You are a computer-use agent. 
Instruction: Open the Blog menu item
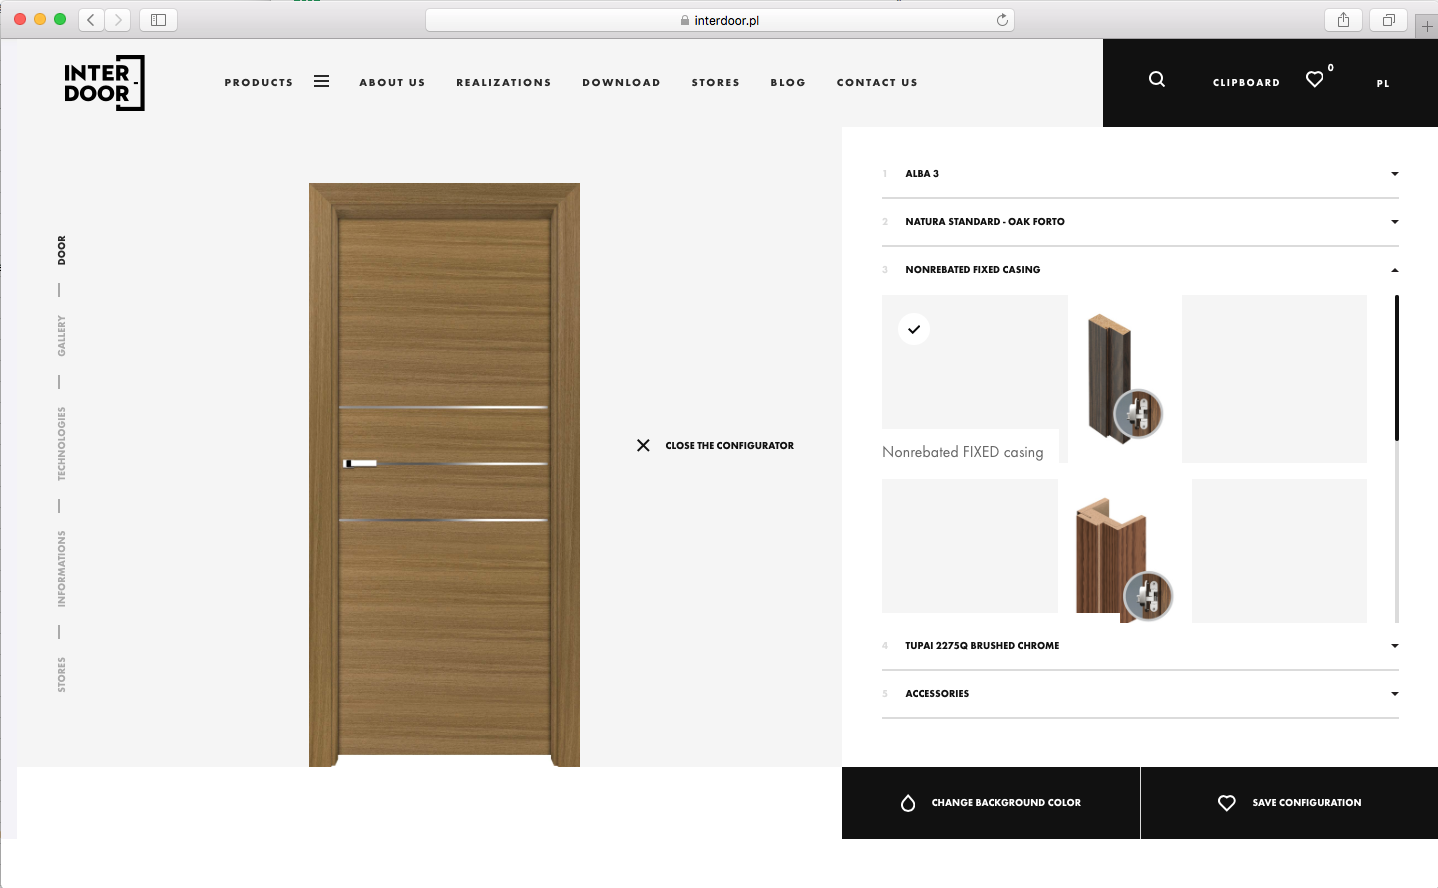pos(788,83)
